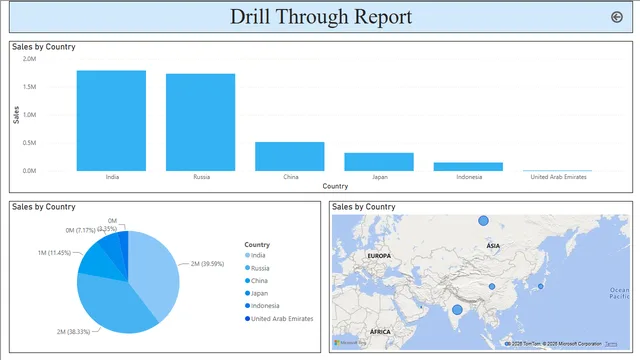
Task: Click the Indonesia bar in bar chart
Action: [468, 167]
